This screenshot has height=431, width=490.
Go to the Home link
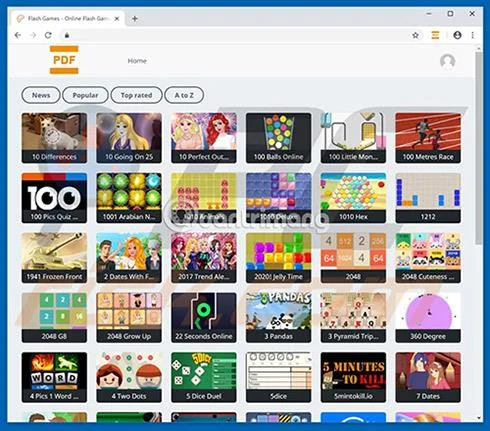coord(137,61)
